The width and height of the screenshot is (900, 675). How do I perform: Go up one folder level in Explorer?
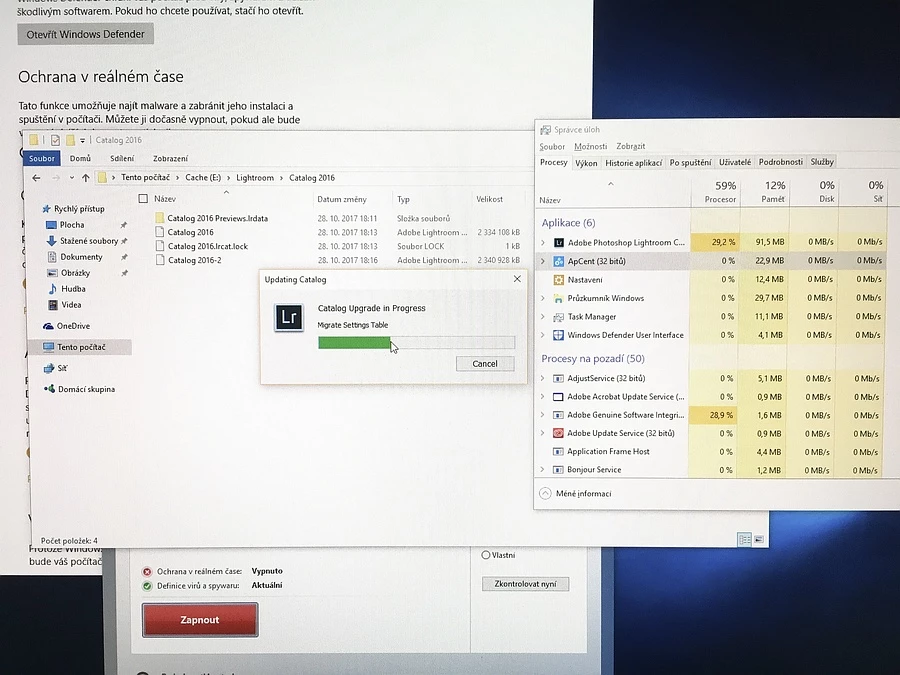[x=86, y=178]
